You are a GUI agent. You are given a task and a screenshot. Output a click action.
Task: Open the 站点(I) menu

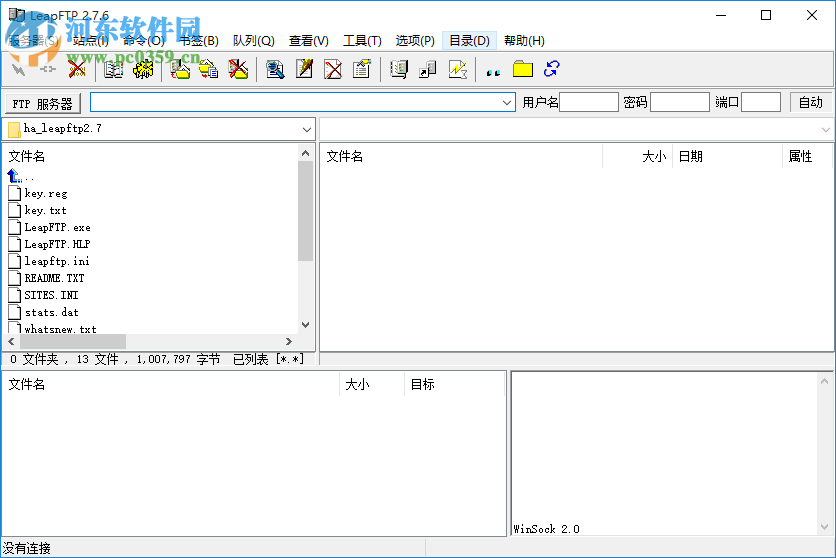click(90, 41)
